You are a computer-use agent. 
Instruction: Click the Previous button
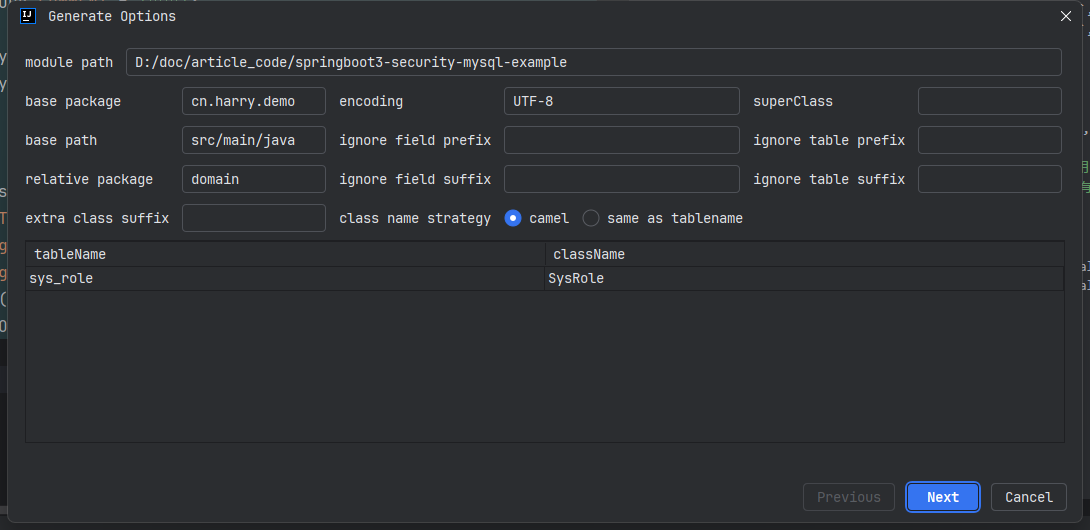(x=848, y=497)
